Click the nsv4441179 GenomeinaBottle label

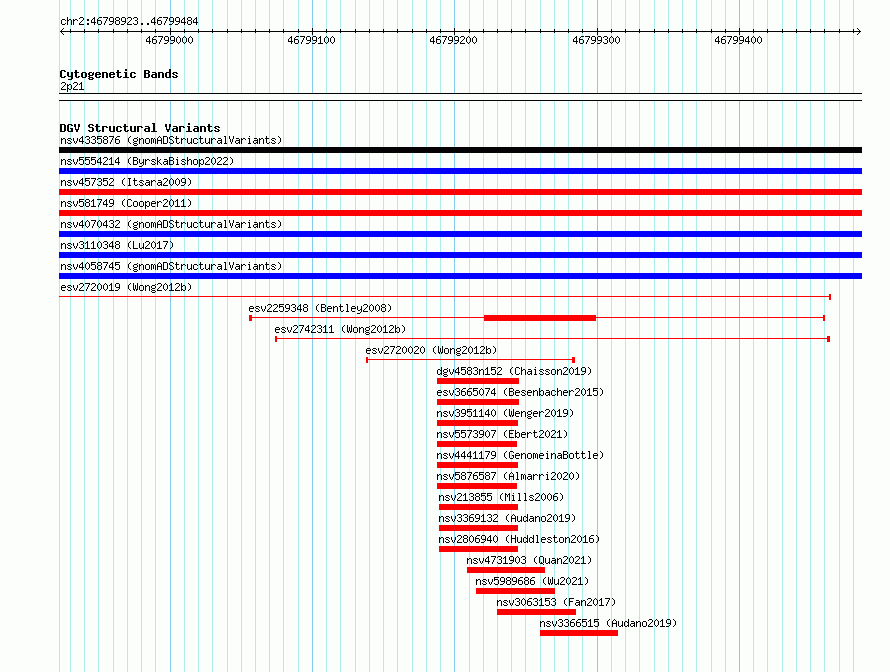tap(520, 455)
